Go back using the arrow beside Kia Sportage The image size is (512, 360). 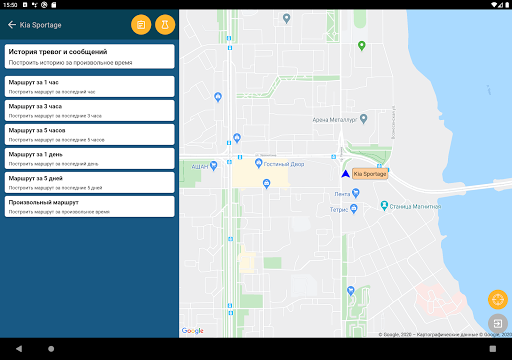coord(12,25)
